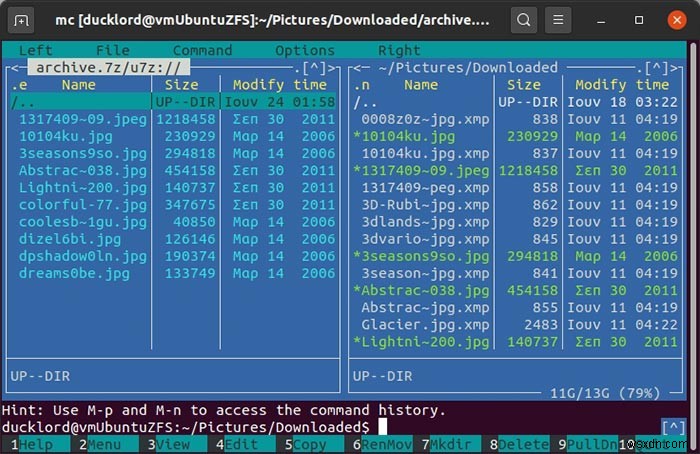The width and height of the screenshot is (700, 454).
Task: Click 2Menu function key
Action: coord(104,445)
